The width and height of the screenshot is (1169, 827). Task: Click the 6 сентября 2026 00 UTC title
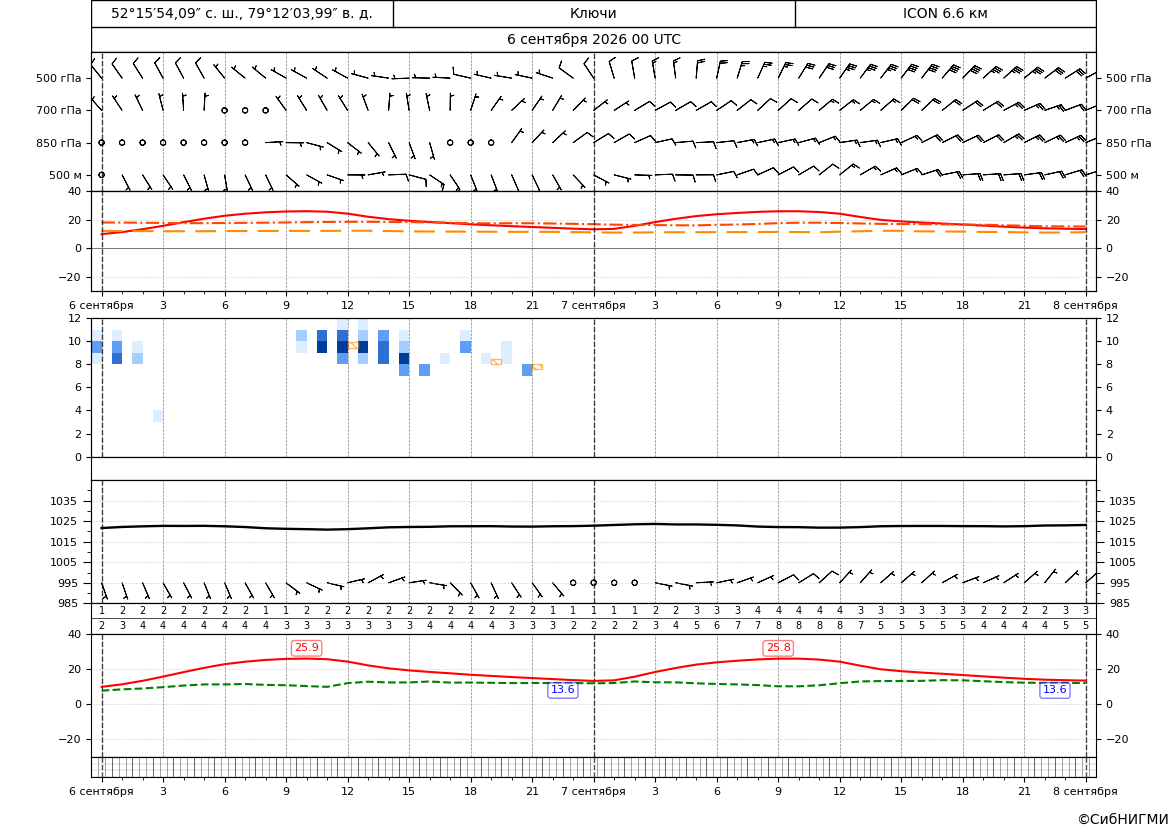pyautogui.click(x=593, y=40)
